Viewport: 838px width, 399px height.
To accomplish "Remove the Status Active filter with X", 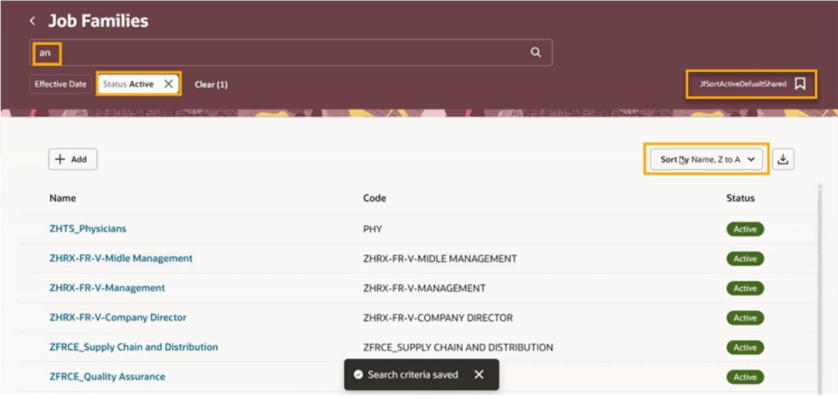I will coord(168,84).
